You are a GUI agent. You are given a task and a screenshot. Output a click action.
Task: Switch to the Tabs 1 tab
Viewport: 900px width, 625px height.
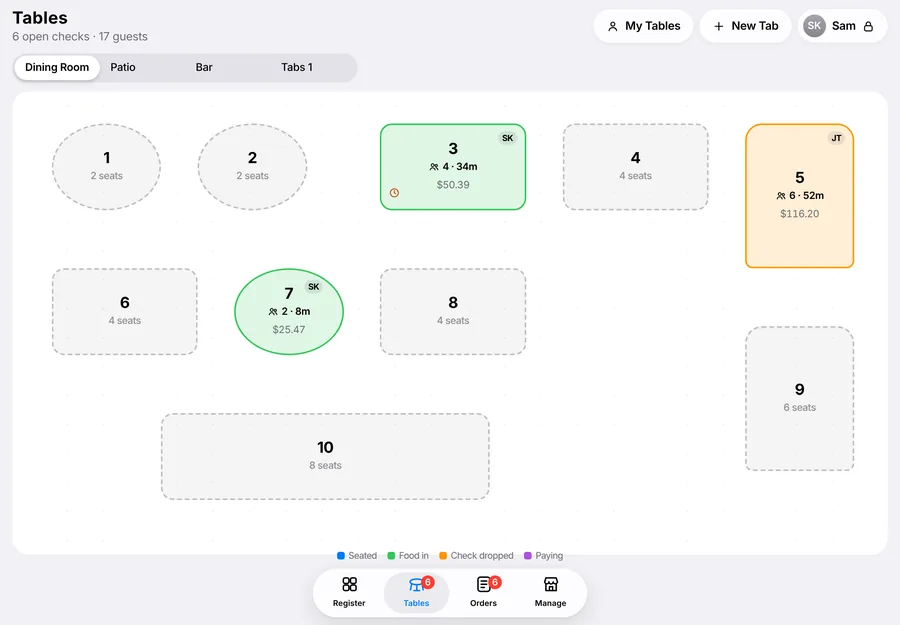pos(297,67)
